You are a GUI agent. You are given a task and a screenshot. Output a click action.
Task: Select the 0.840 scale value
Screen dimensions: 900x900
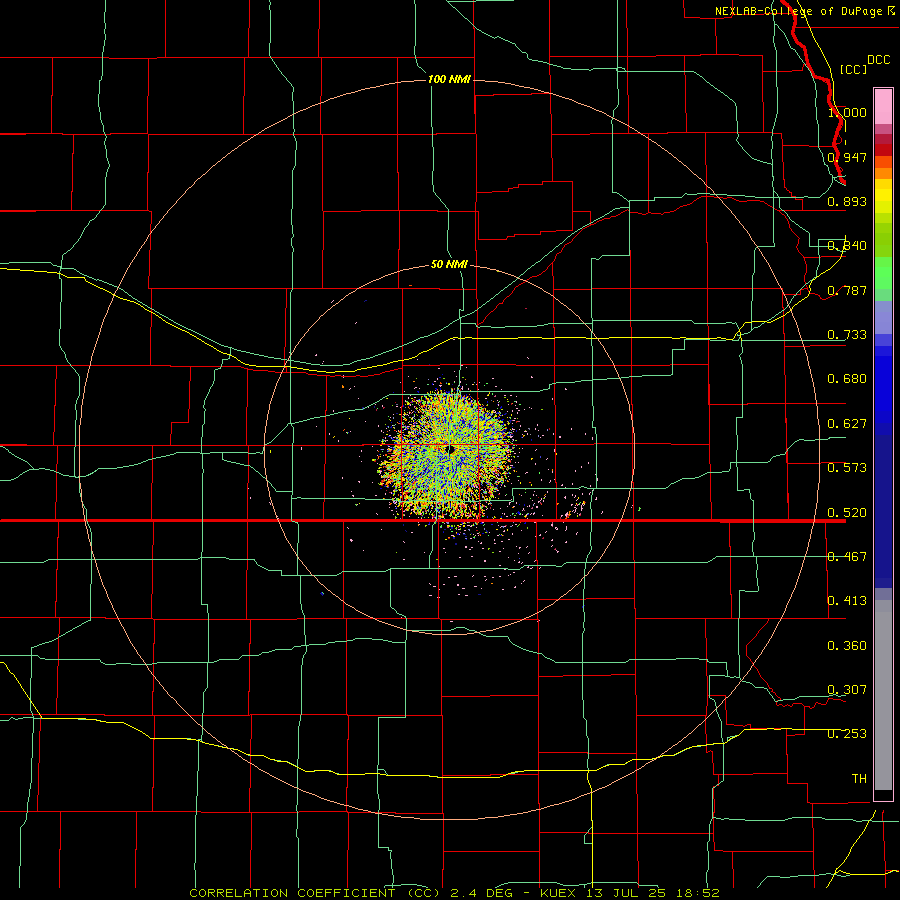coord(847,246)
